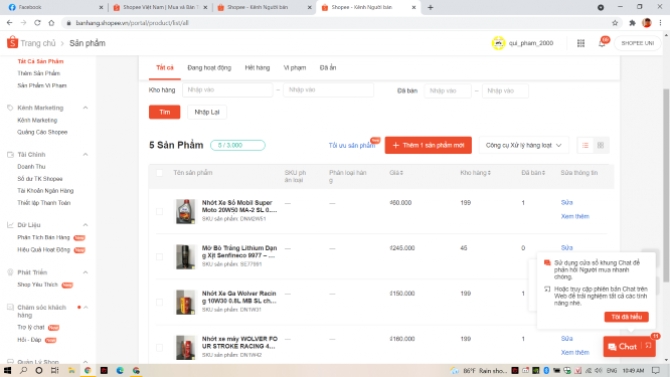This screenshot has height=377, width=670.
Task: Open the Chrome three-dot menu
Action: [x=661, y=23]
